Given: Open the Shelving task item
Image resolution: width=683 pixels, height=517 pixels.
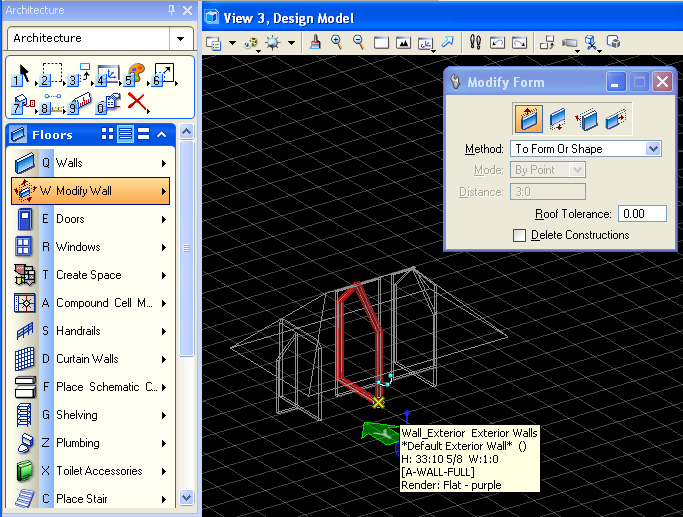Looking at the screenshot, I should pyautogui.click(x=91, y=415).
